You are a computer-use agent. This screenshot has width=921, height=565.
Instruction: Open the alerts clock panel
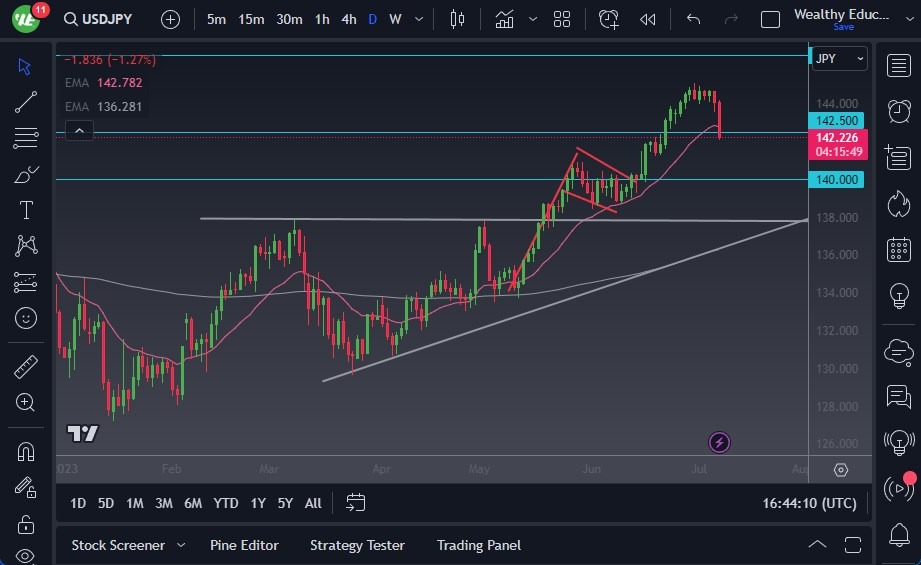898,110
